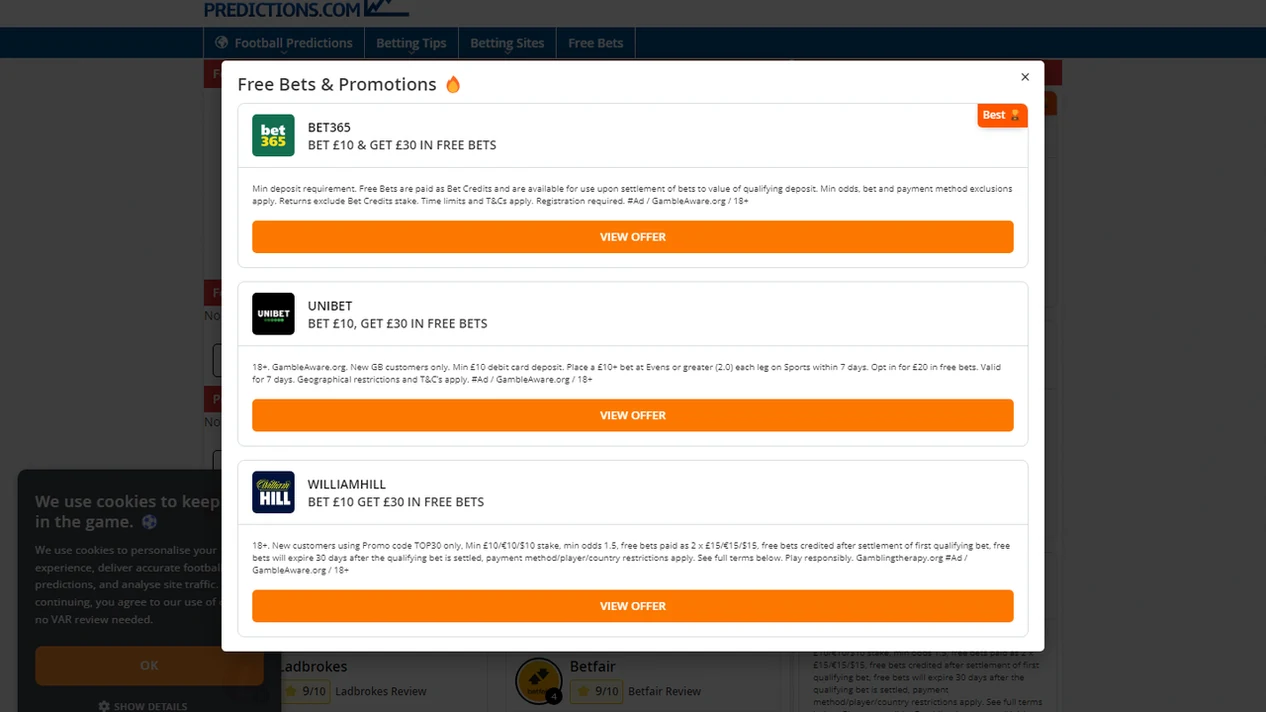This screenshot has height=712, width=1266.
Task: Click 'BET £10, GET £30 IN FREE BETS' text
Action: click(398, 323)
